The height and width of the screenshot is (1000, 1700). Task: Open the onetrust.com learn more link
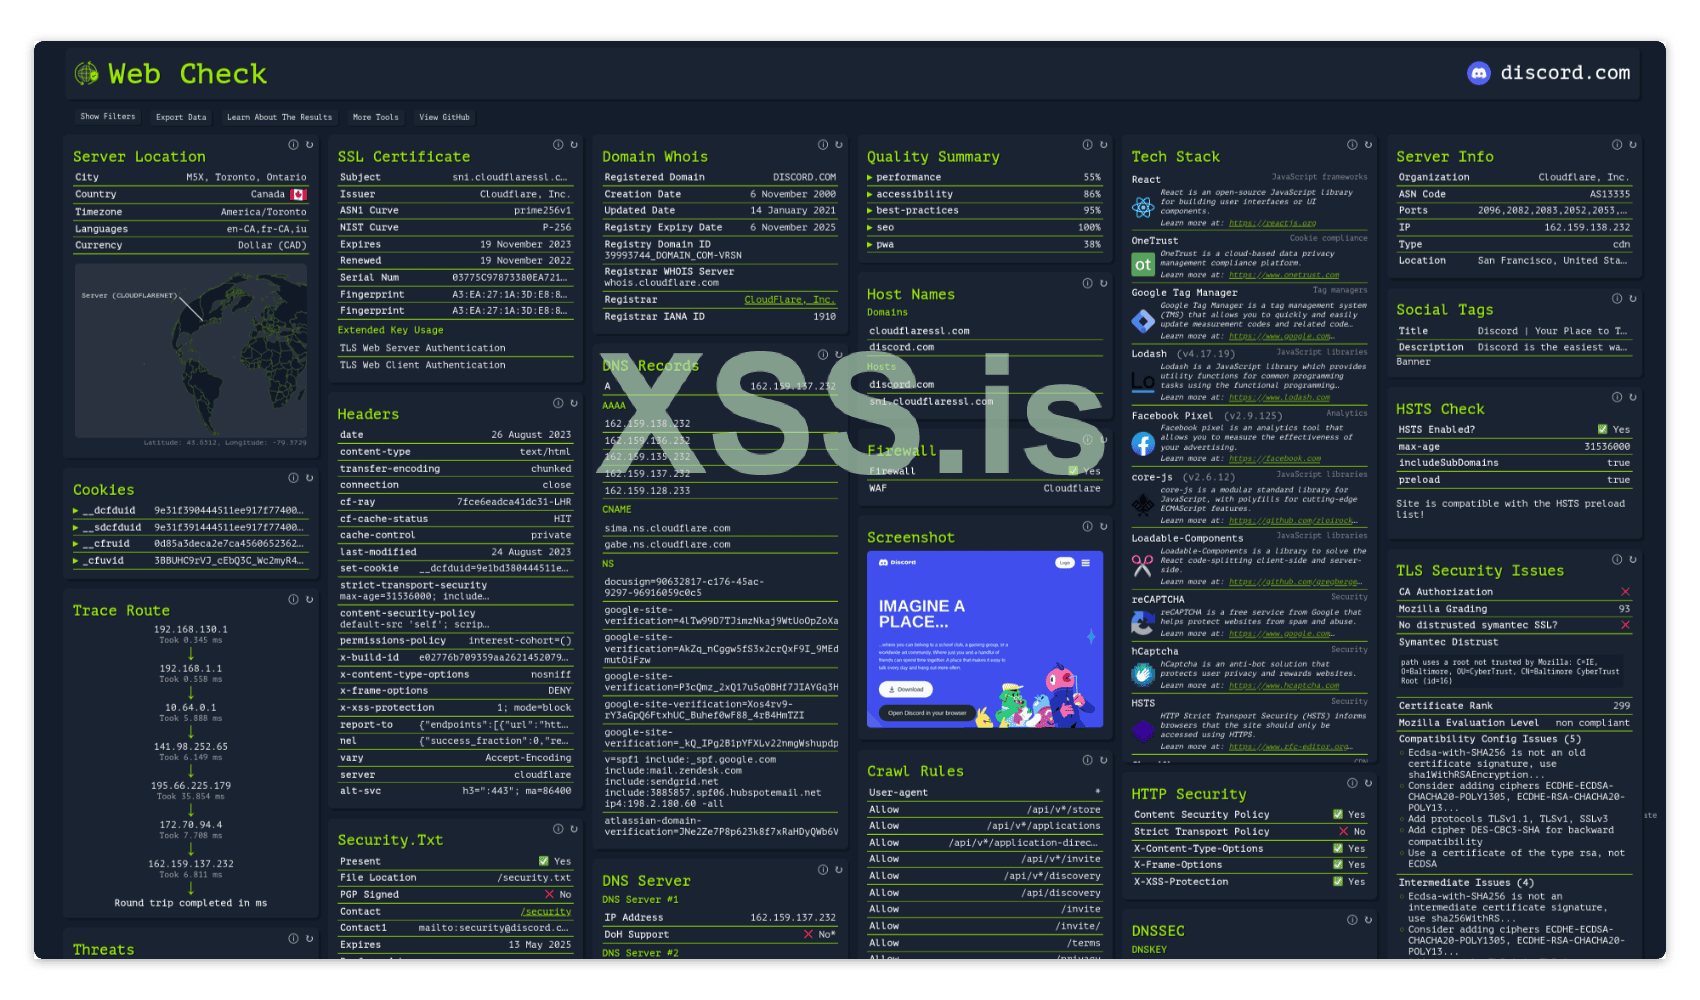(1284, 275)
